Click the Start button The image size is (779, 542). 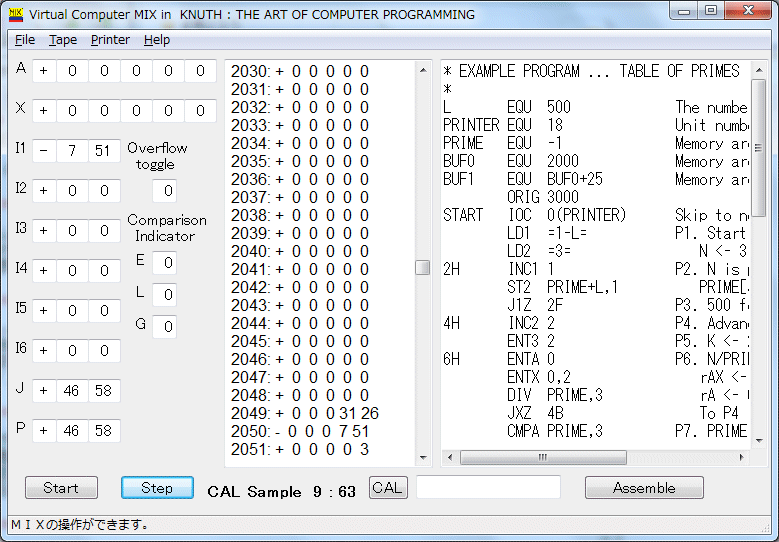tap(61, 488)
